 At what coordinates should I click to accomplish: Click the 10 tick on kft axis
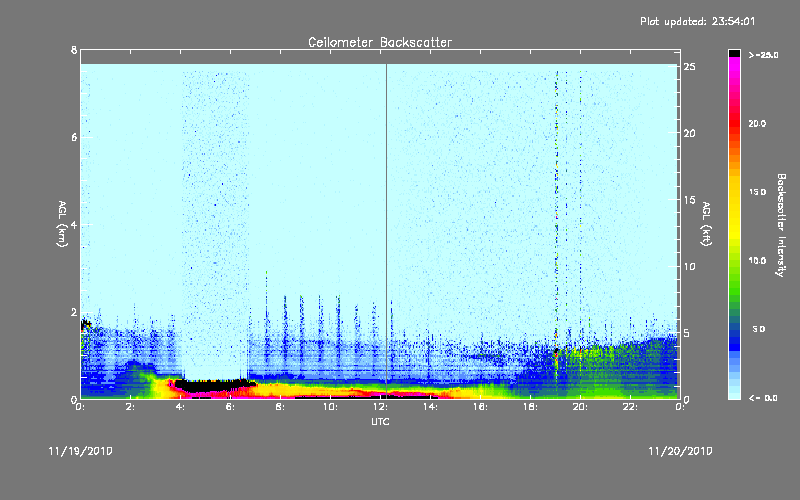click(x=689, y=266)
